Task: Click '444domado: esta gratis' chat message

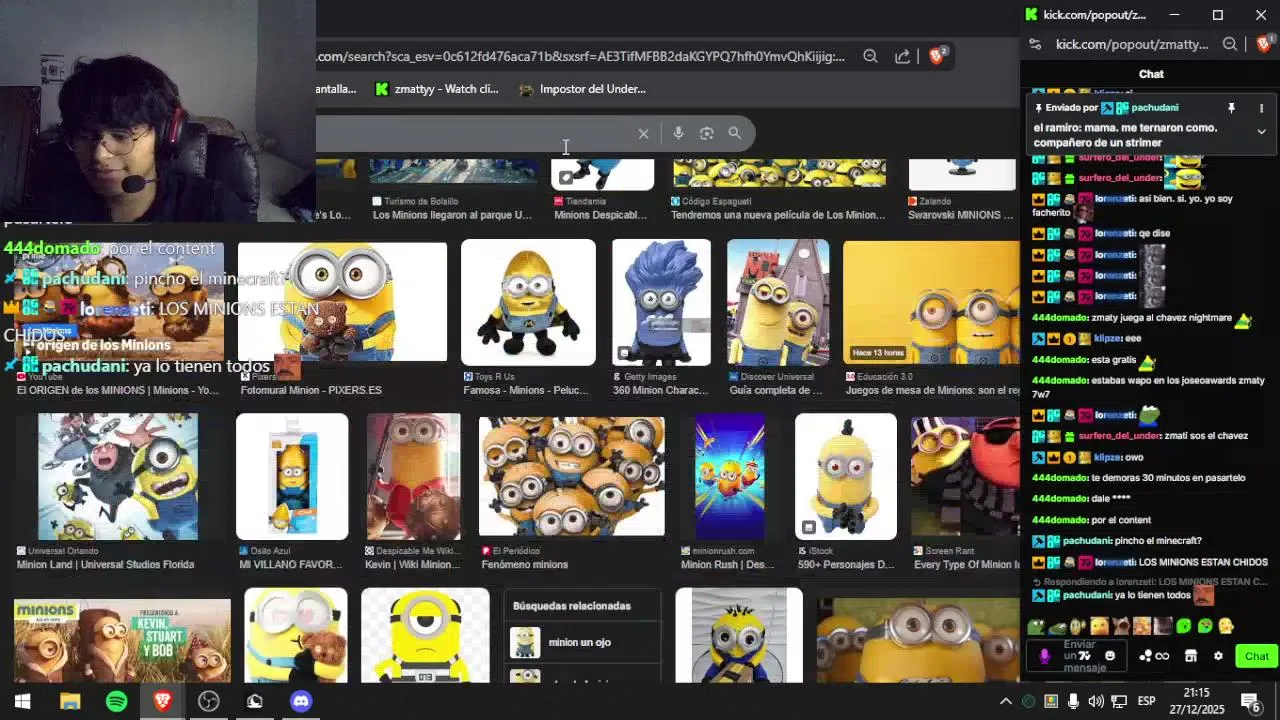Action: pyautogui.click(x=1095, y=360)
